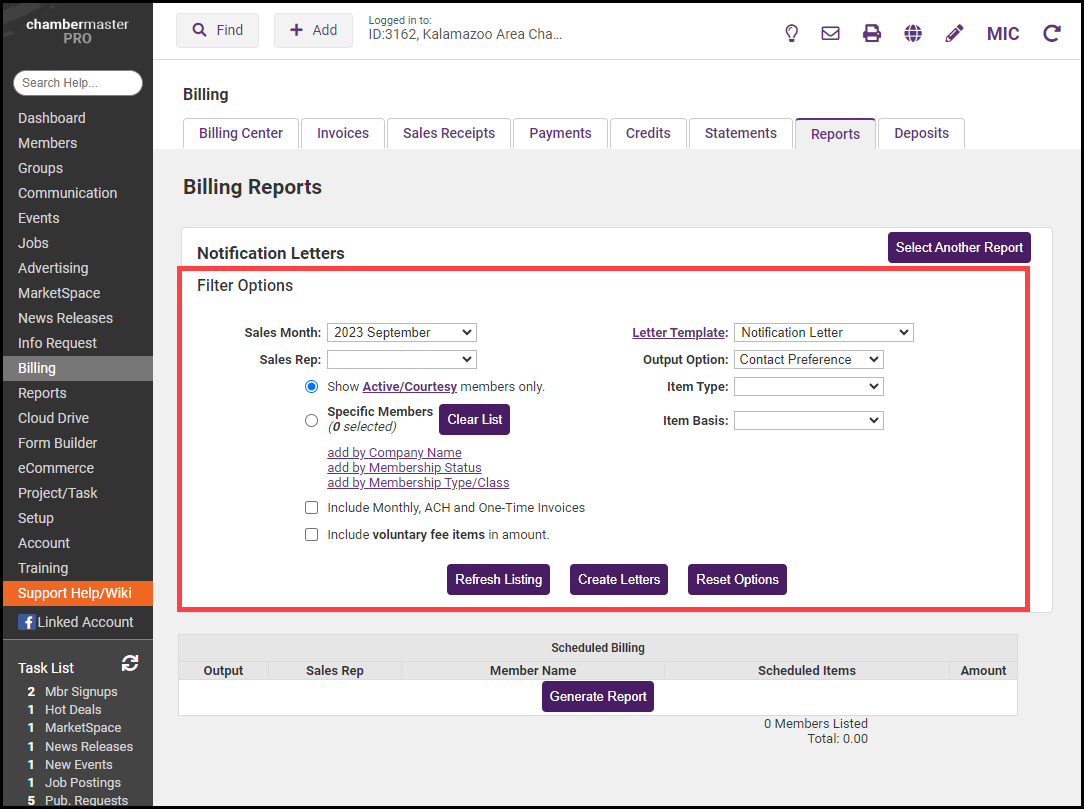Check Include voluntary fee items in amount
The image size is (1084, 809).
tap(312, 535)
